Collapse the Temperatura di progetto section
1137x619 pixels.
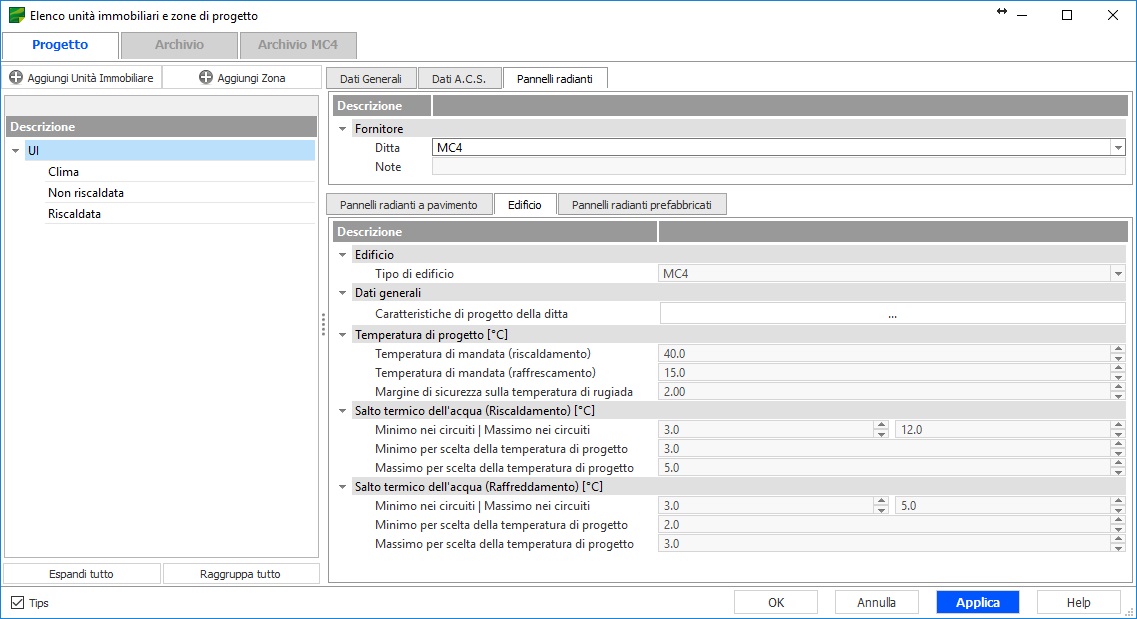[x=342, y=335]
